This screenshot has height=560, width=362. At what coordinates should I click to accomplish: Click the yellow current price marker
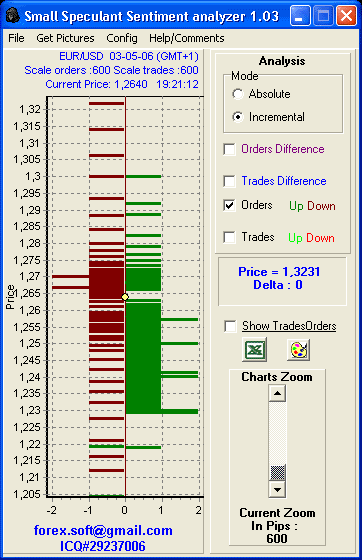pyautogui.click(x=125, y=297)
